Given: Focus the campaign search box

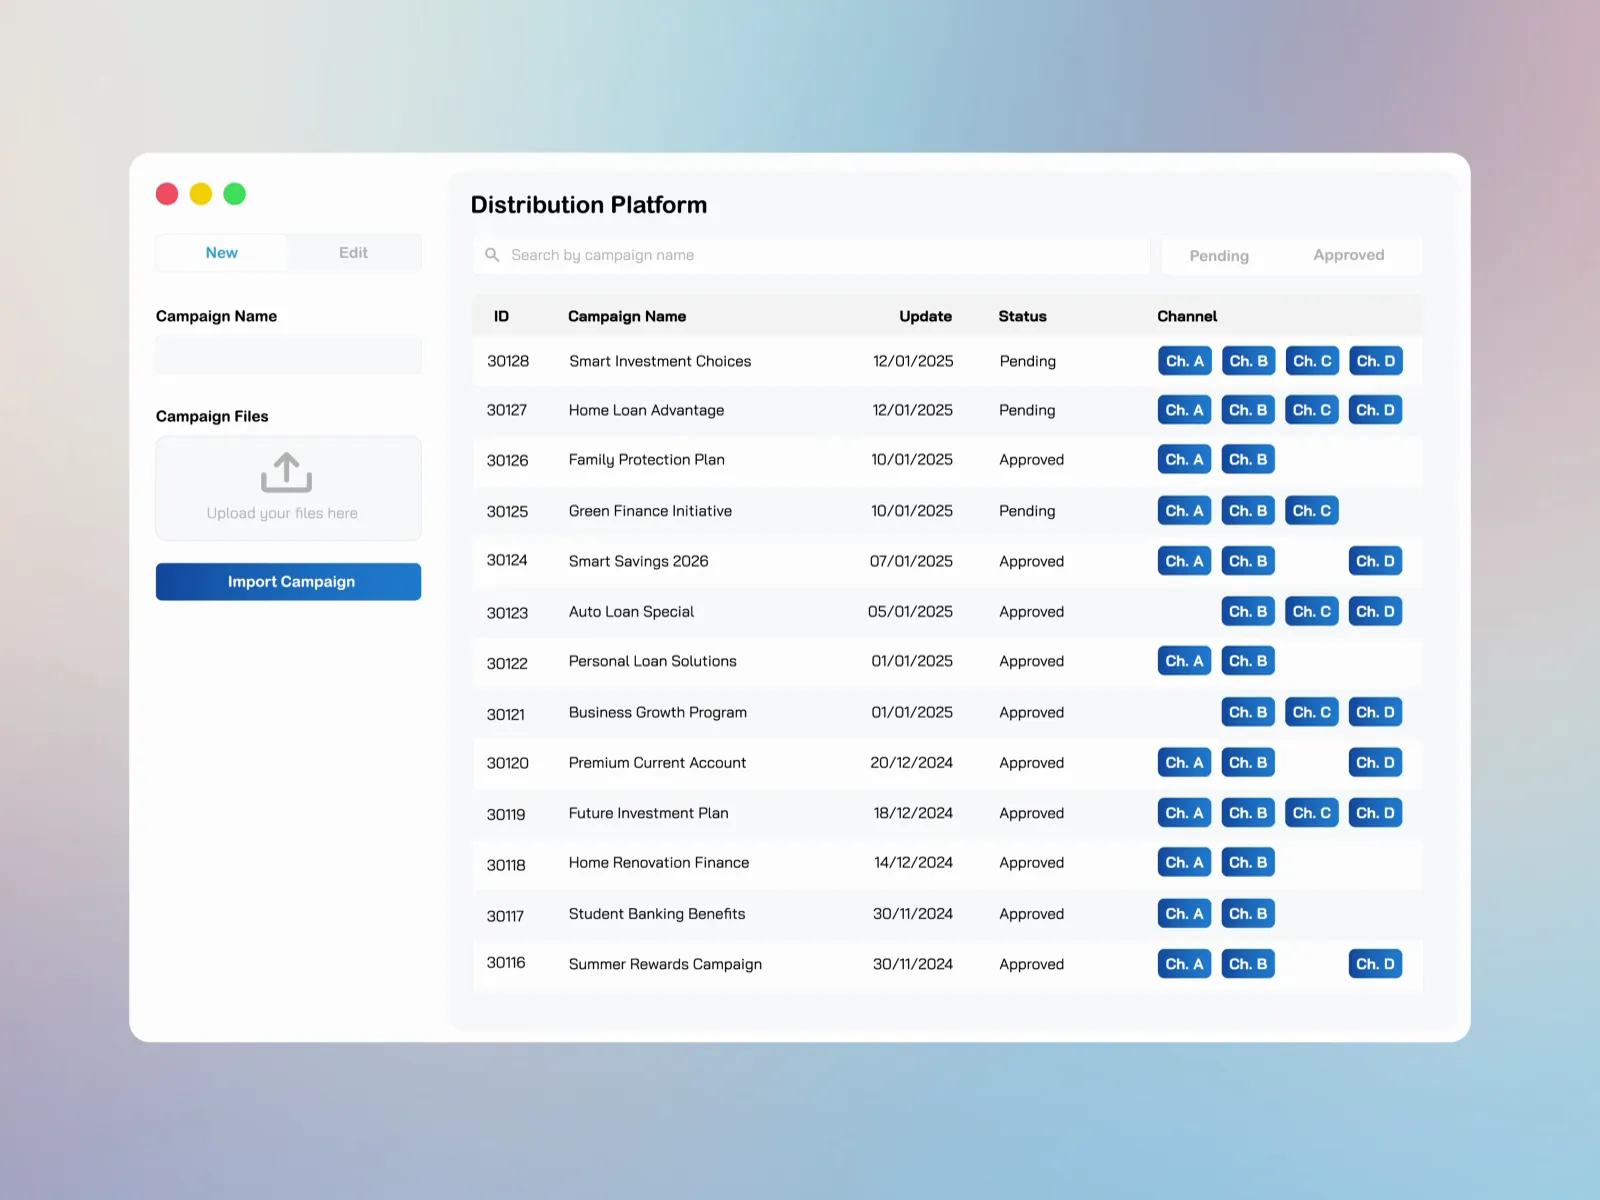Looking at the screenshot, I should point(811,255).
